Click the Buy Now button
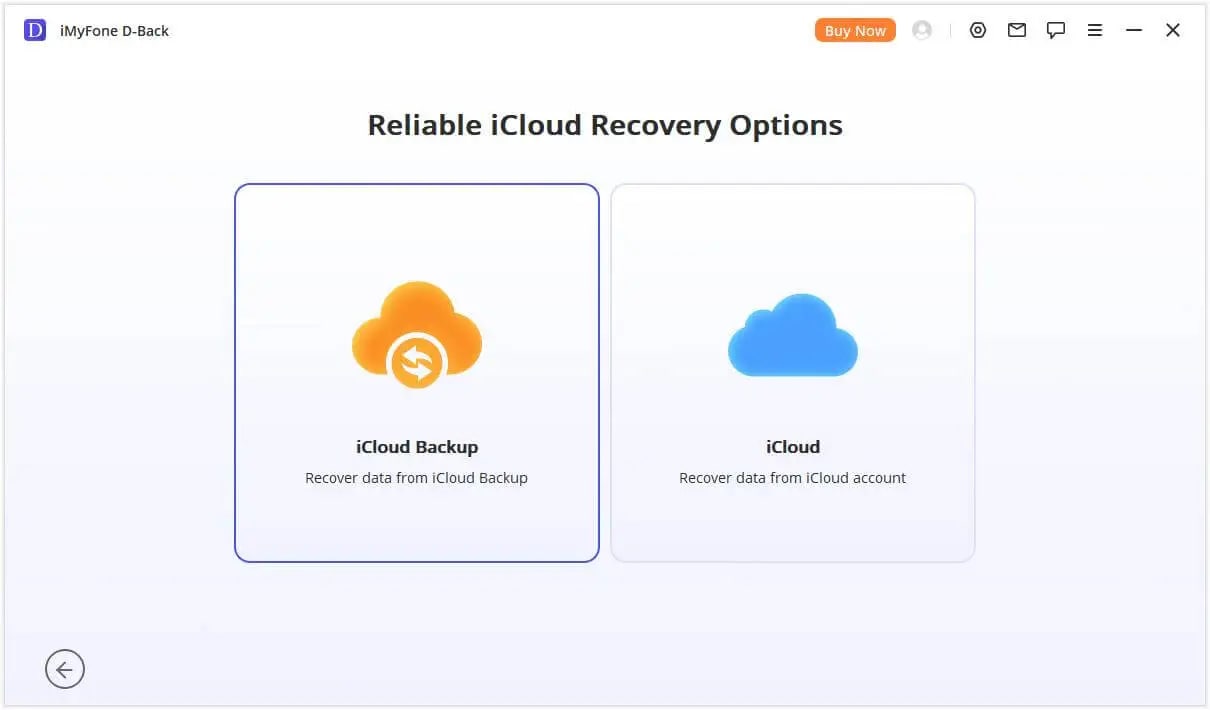Viewport: 1210px width, 710px height. pyautogui.click(x=854, y=30)
